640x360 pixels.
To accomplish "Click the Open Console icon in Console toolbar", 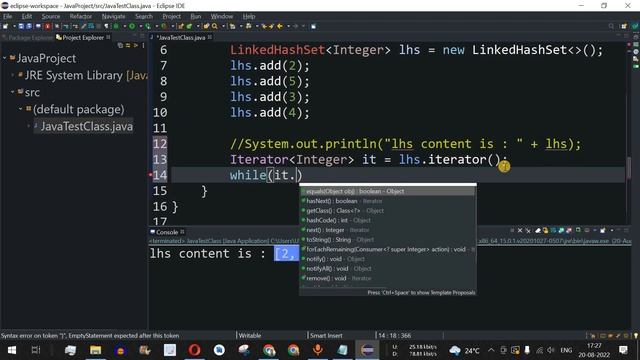I will 603,231.
